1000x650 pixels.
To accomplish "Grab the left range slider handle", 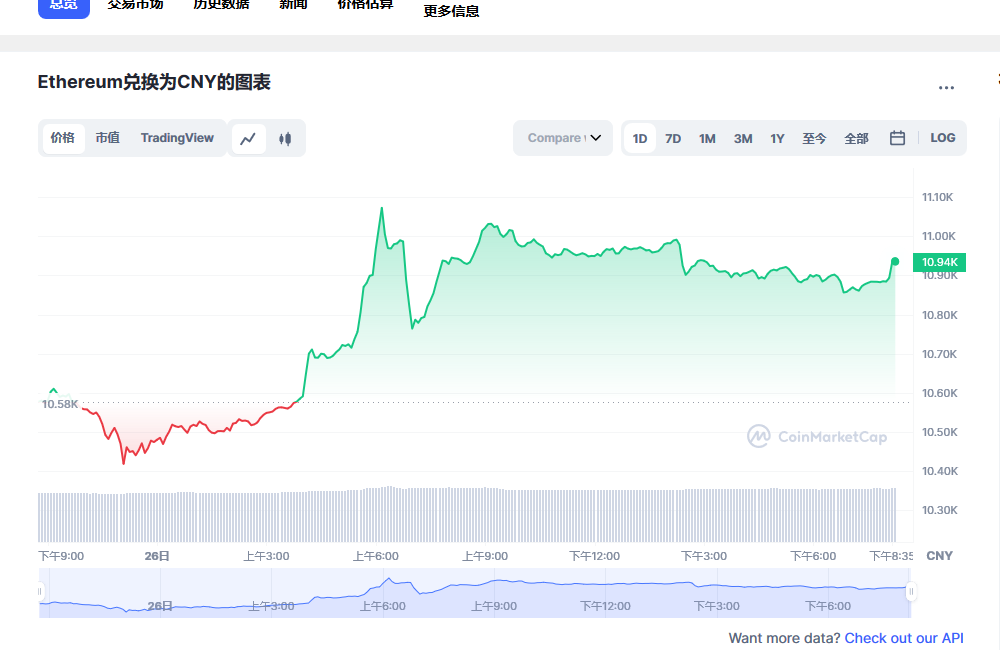I will 40,591.
